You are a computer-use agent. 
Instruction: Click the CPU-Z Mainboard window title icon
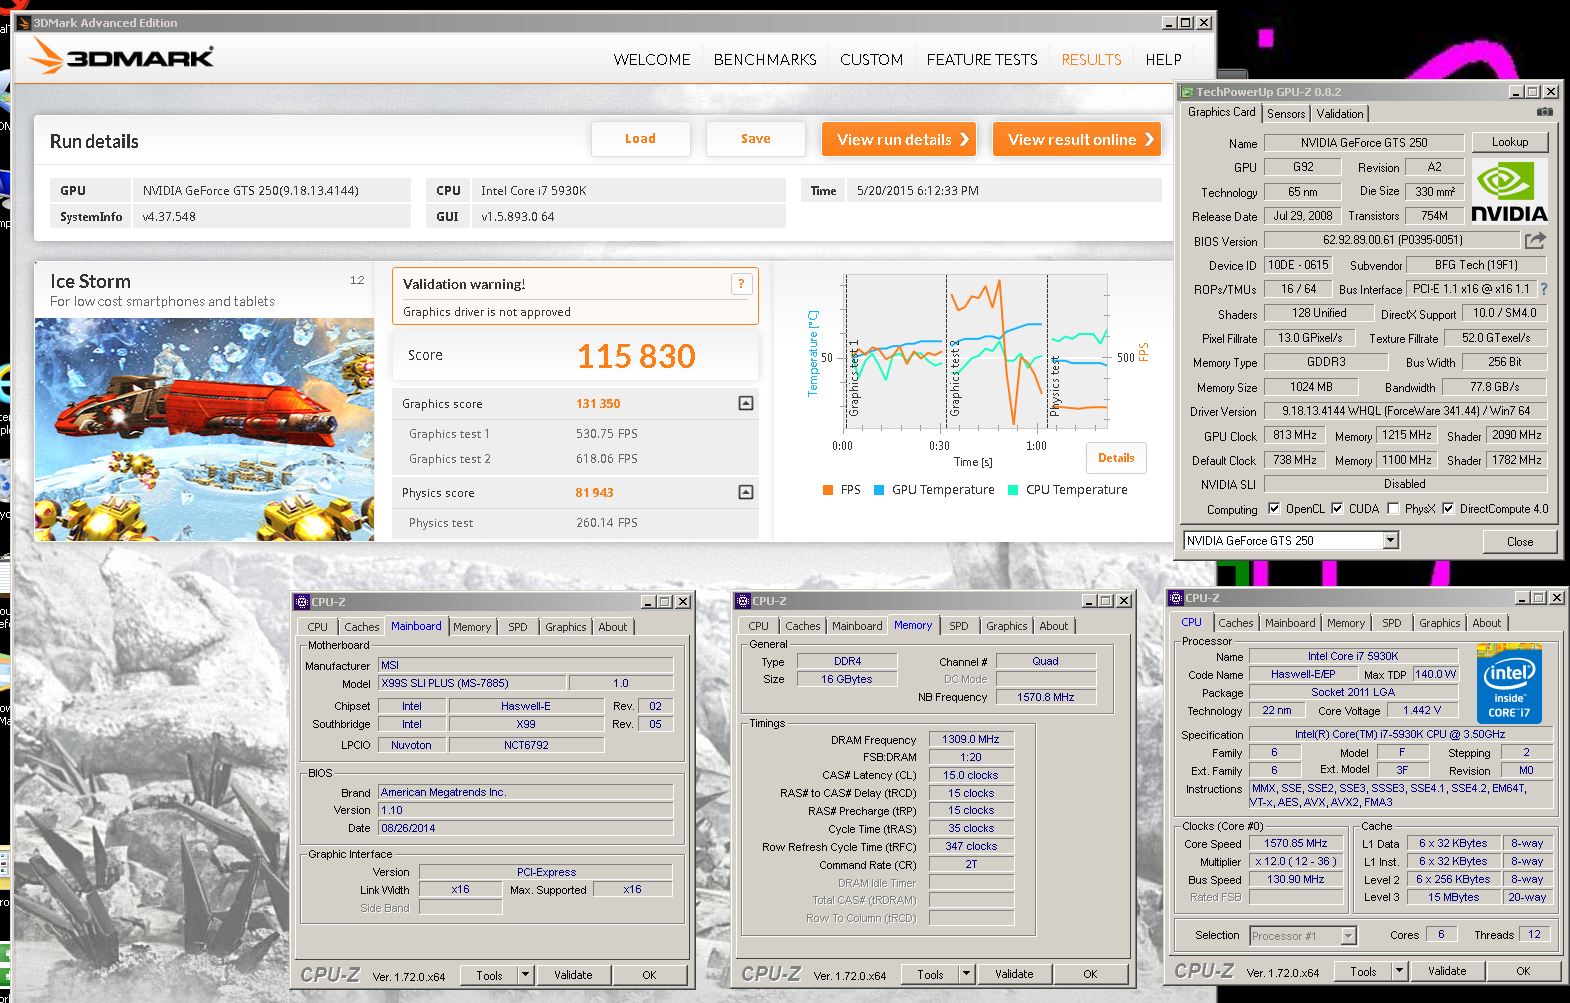click(302, 602)
